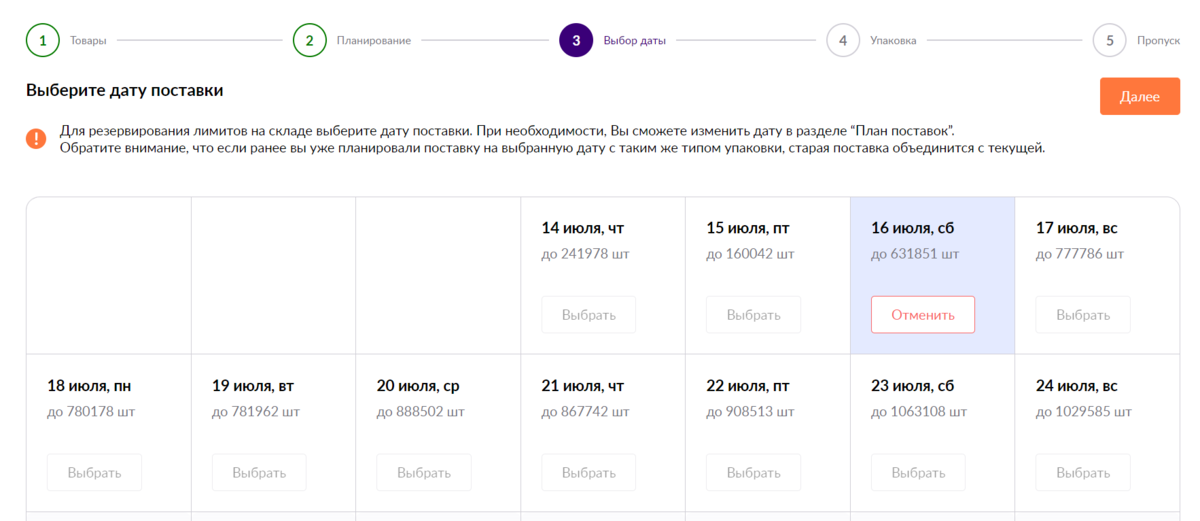Select 19 июля, вт delivery date

point(259,473)
